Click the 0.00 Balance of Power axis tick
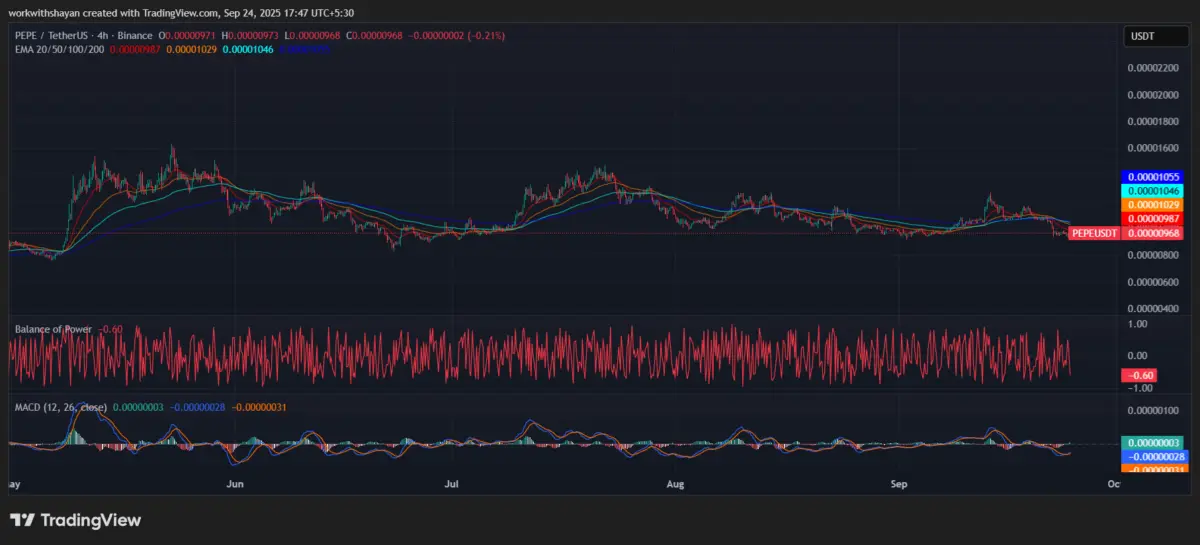This screenshot has height=545, width=1200. (x=1137, y=355)
